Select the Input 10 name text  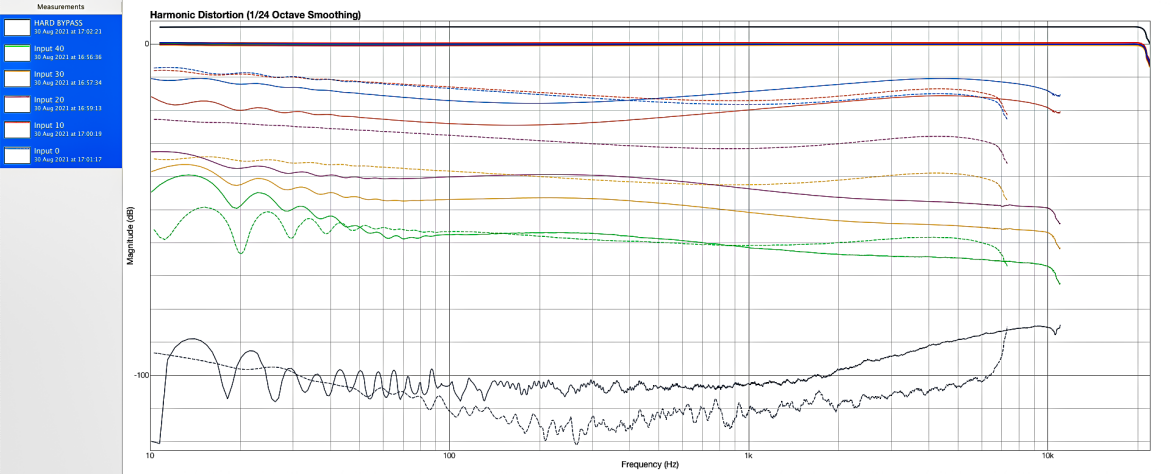click(49, 125)
